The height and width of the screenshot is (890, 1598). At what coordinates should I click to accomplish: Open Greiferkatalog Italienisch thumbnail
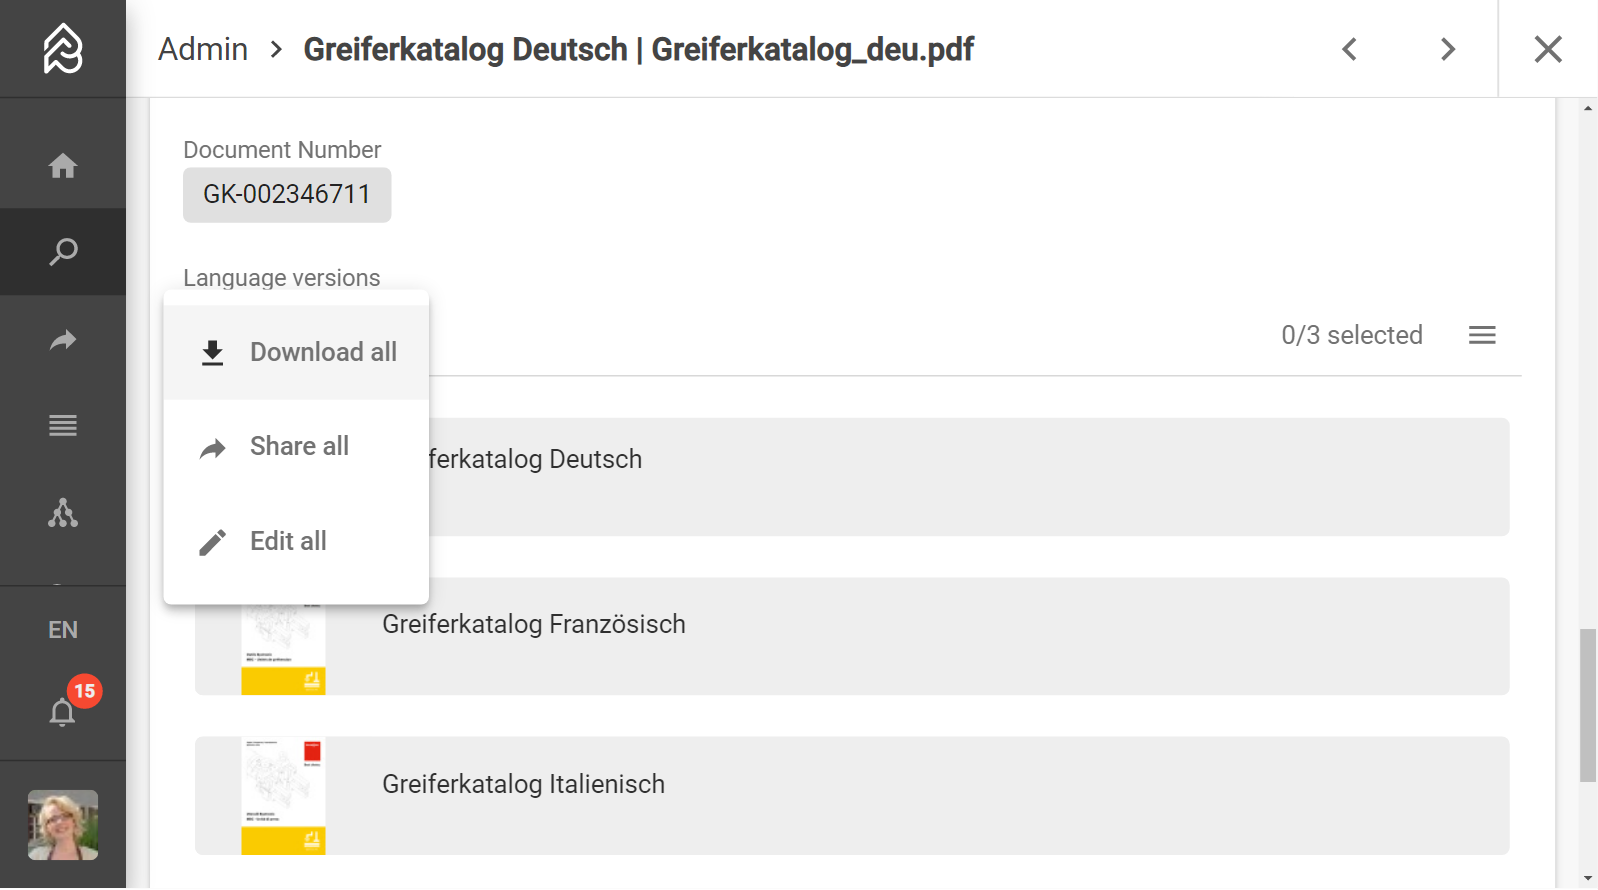(283, 796)
